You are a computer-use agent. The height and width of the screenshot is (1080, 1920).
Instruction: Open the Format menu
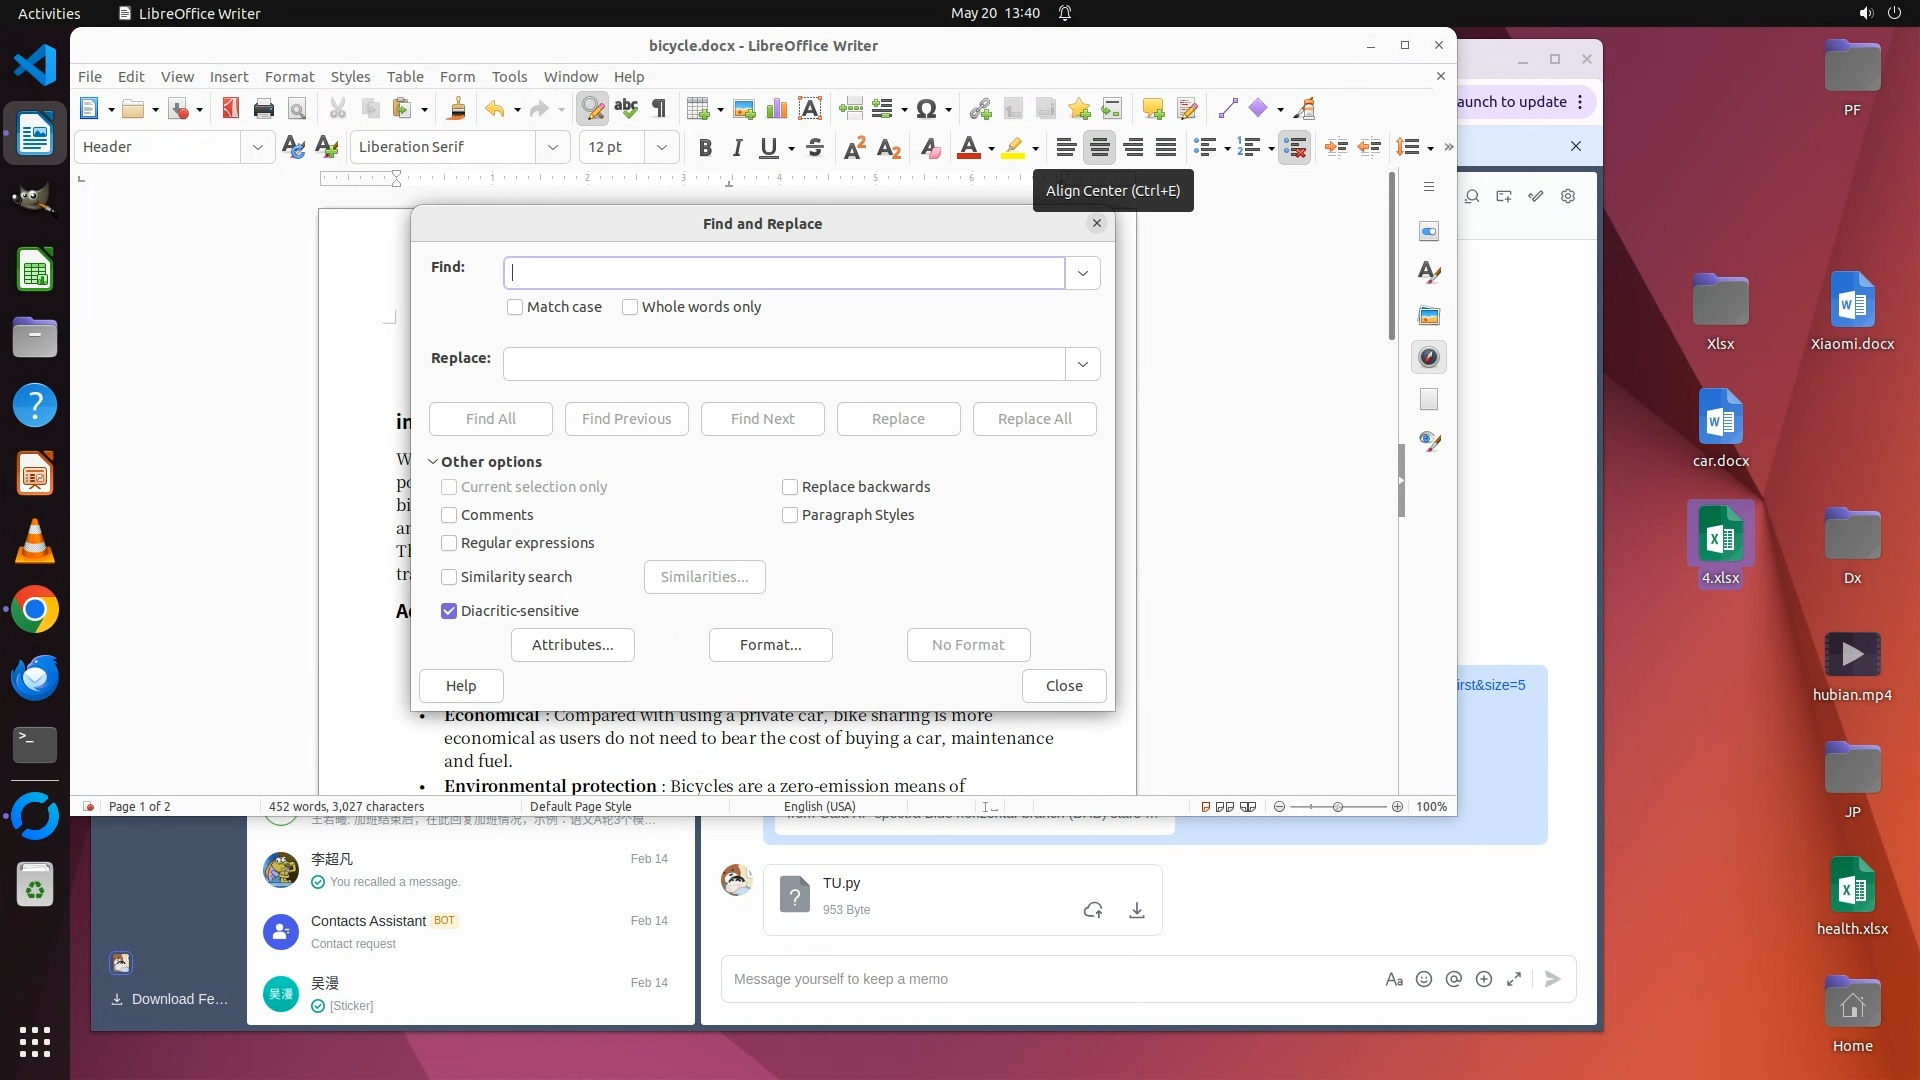pyautogui.click(x=289, y=76)
